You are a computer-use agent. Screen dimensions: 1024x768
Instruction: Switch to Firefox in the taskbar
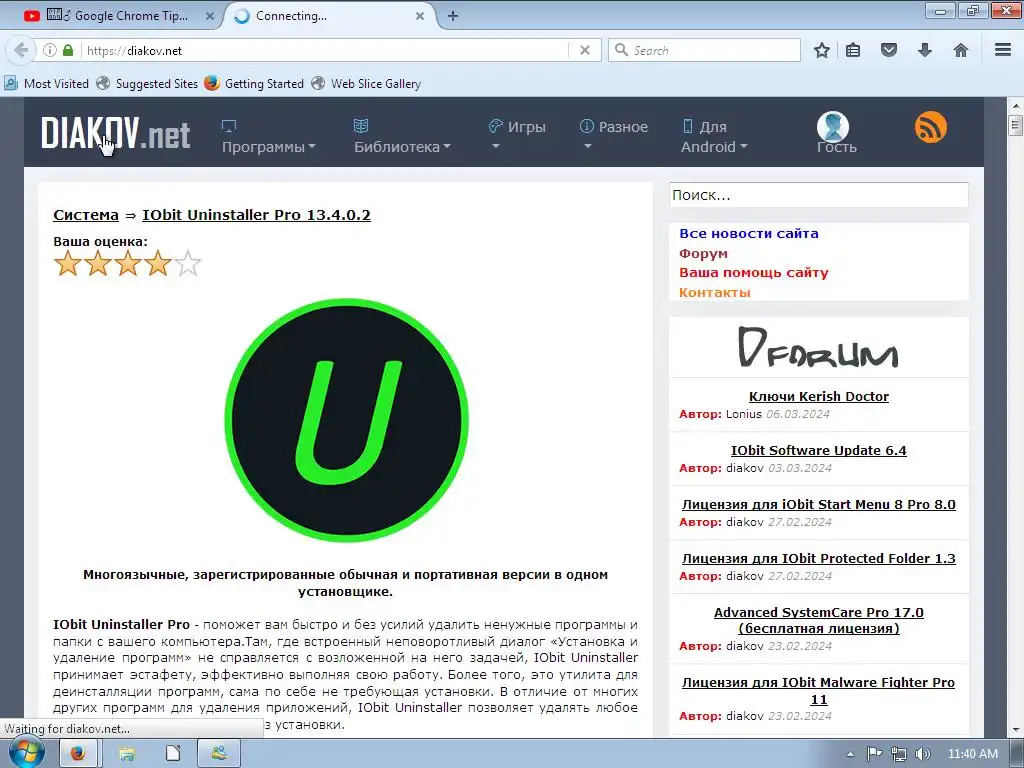tap(78, 754)
